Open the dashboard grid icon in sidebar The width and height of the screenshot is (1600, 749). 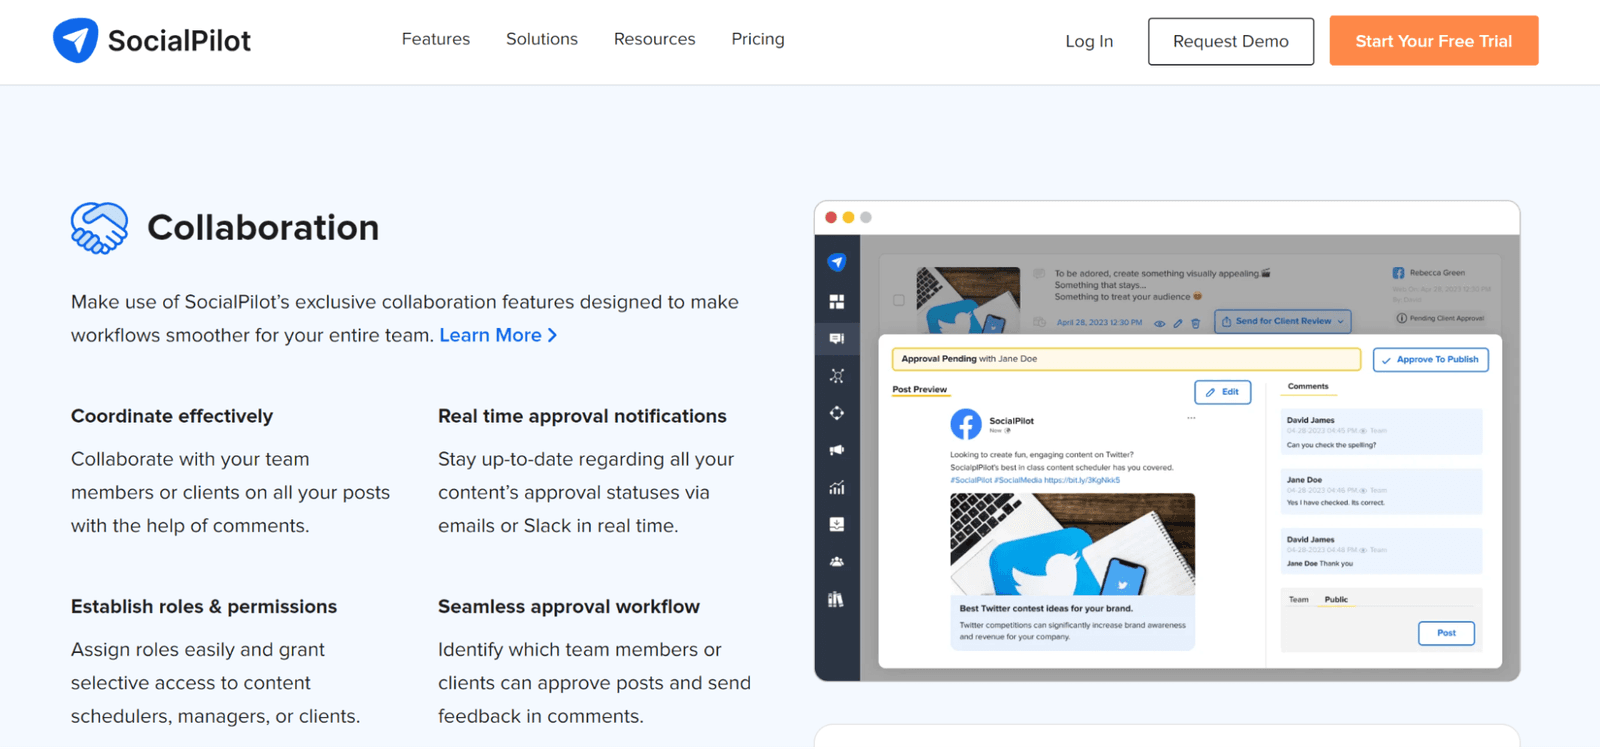pos(837,302)
